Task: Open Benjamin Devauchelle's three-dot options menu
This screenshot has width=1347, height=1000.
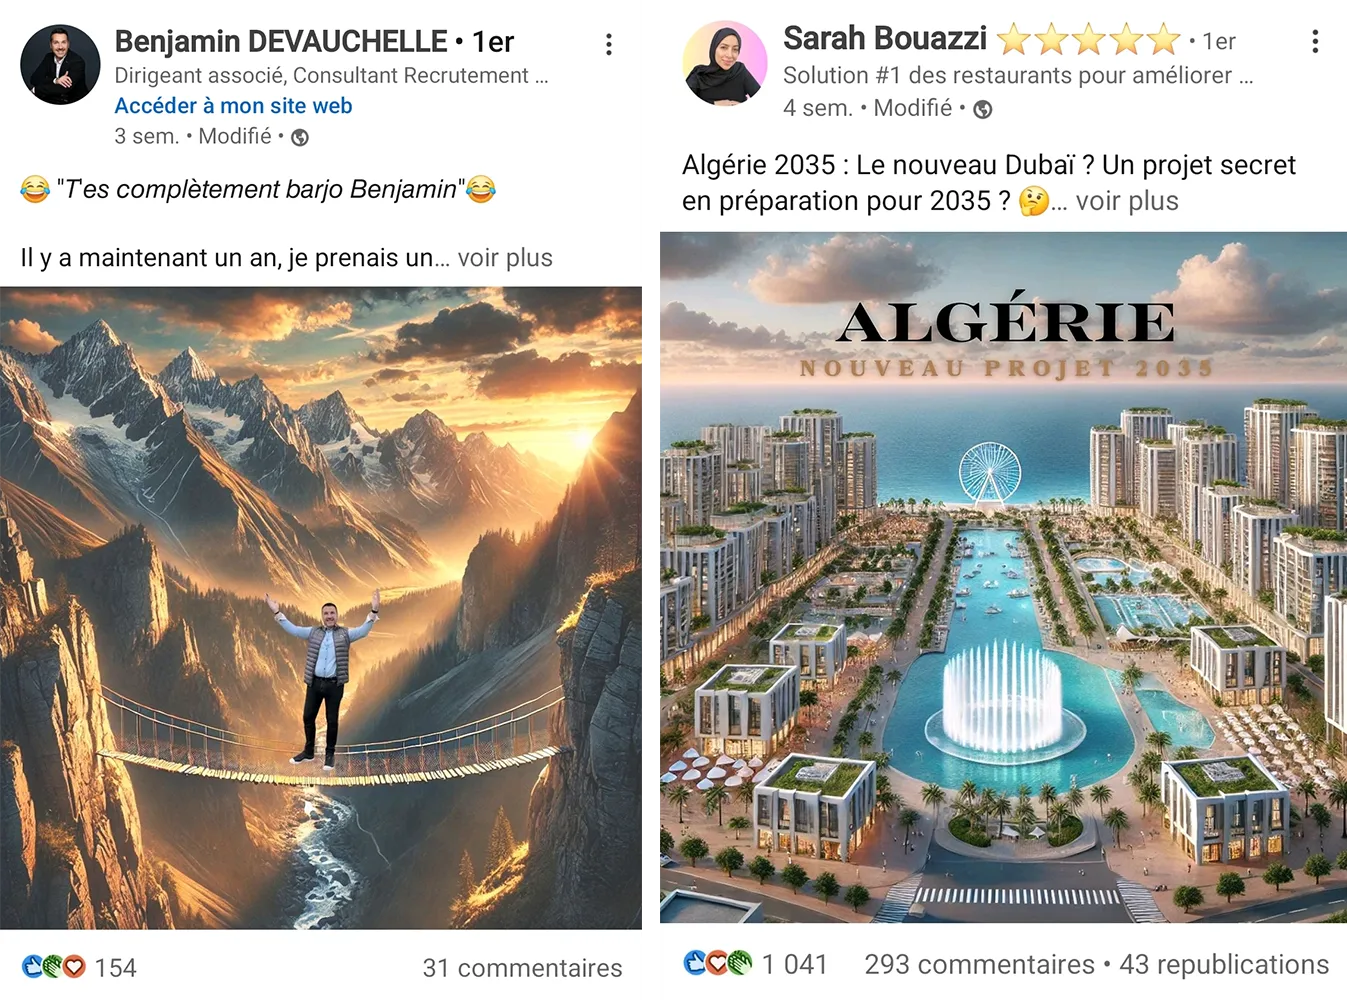Action: (x=608, y=44)
